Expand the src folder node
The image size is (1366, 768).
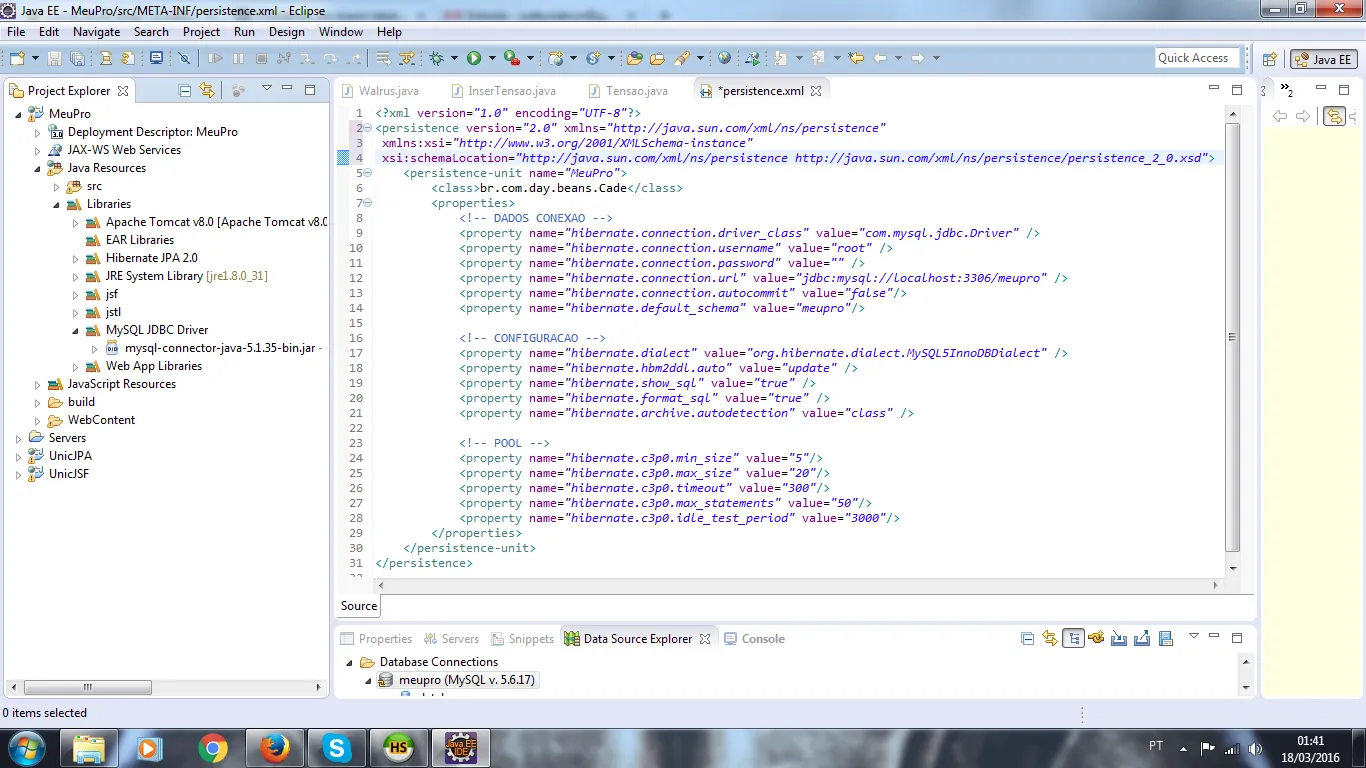[57, 187]
